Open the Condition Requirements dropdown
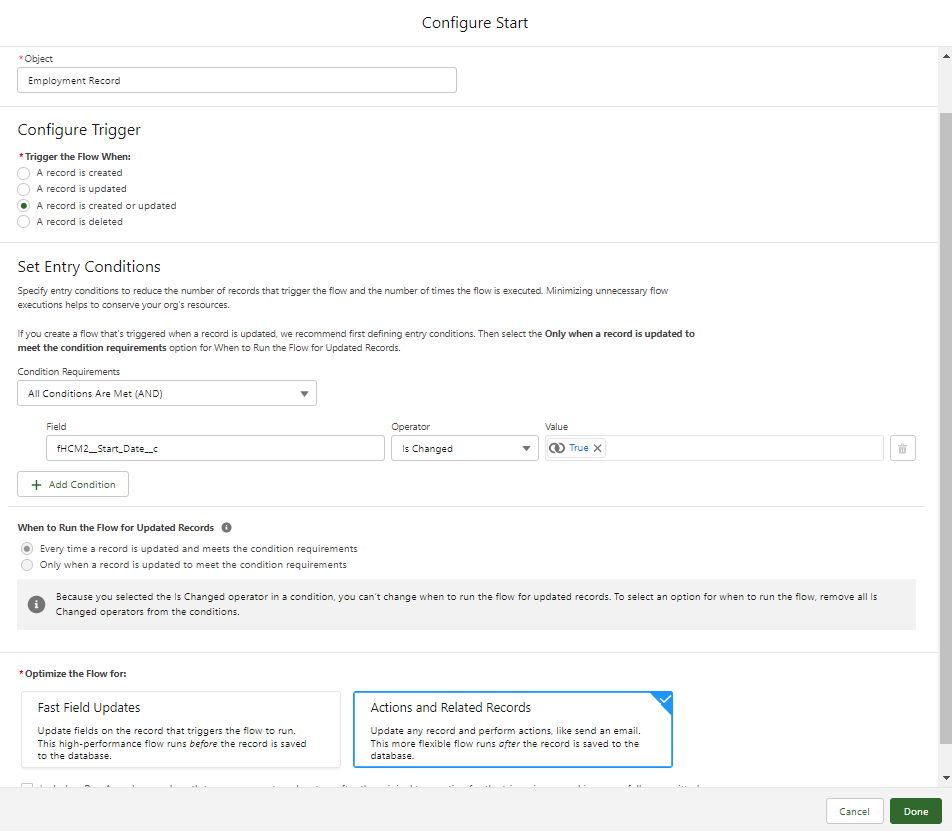 coord(167,393)
